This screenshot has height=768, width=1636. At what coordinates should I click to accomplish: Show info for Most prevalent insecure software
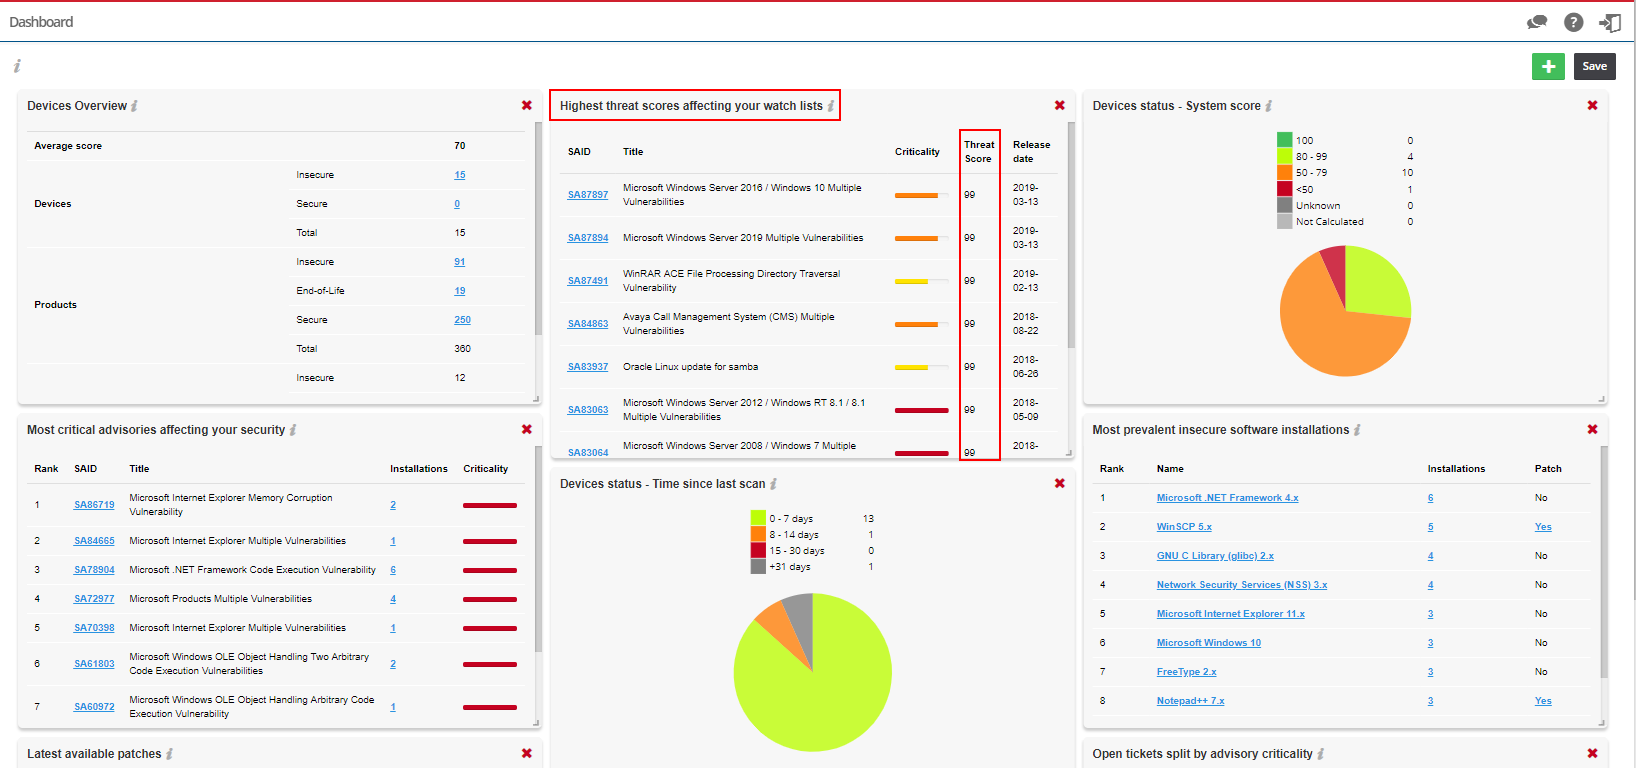(1357, 430)
